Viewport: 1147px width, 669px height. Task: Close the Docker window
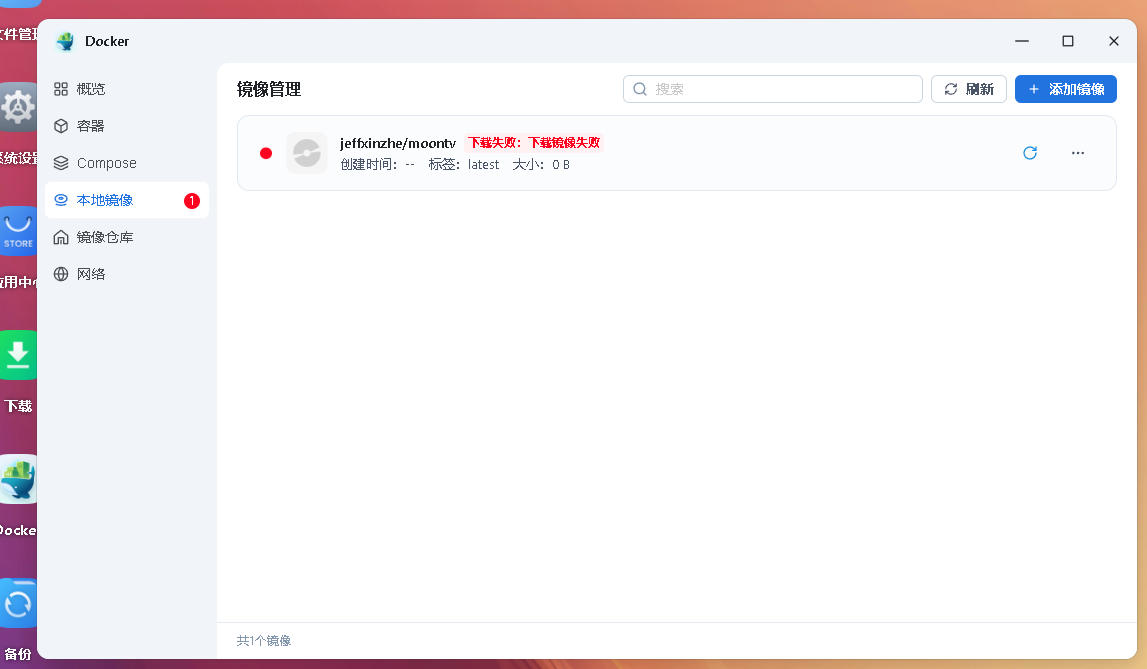1113,41
